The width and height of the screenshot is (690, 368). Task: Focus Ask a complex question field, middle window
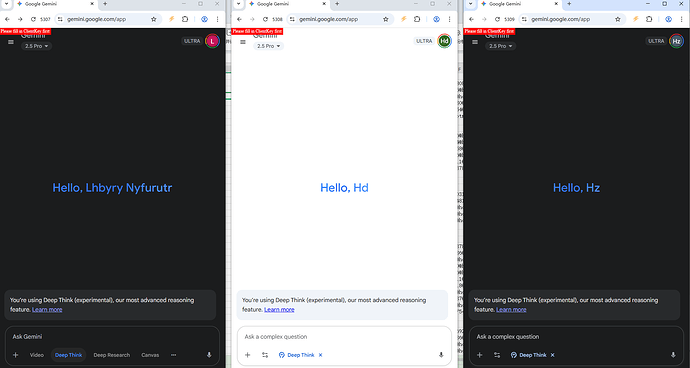[344, 337]
